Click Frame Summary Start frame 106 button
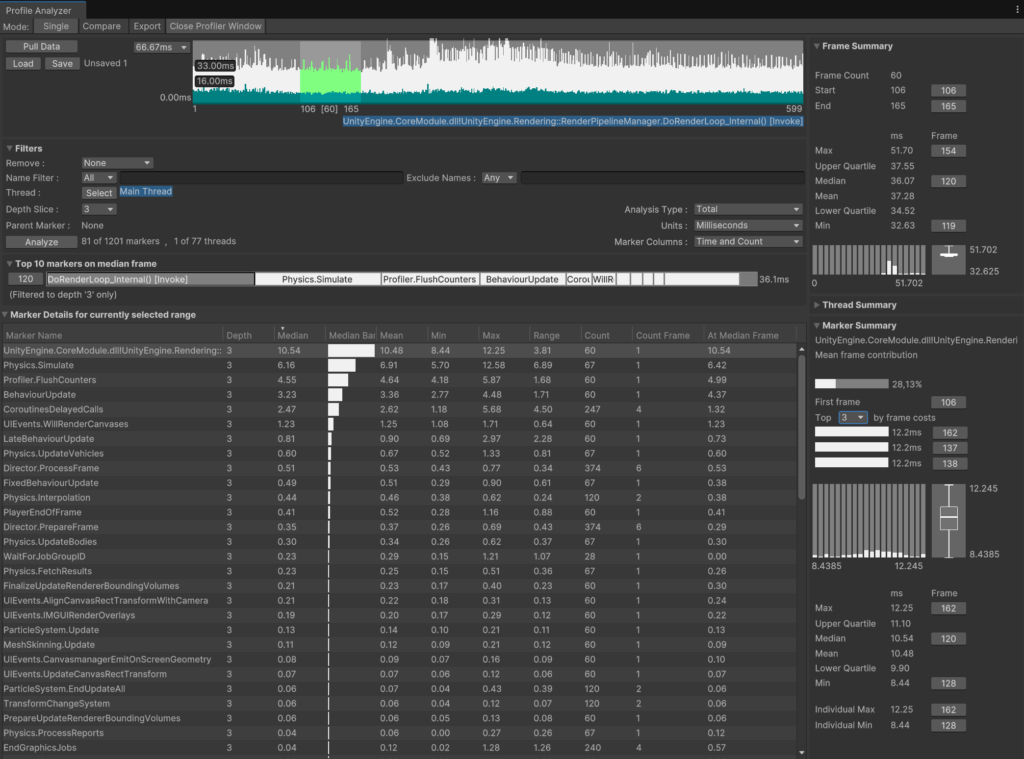The image size is (1024, 759). click(948, 90)
